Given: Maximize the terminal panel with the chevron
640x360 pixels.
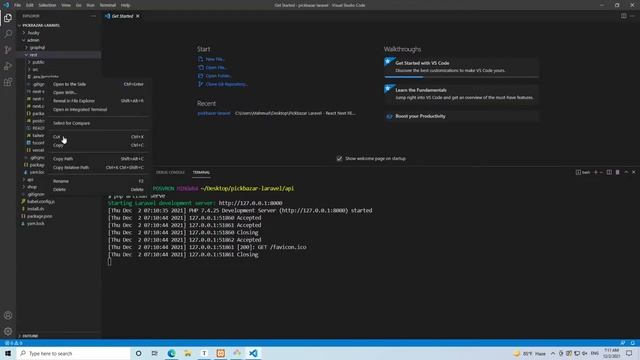Looking at the screenshot, I should (626, 172).
